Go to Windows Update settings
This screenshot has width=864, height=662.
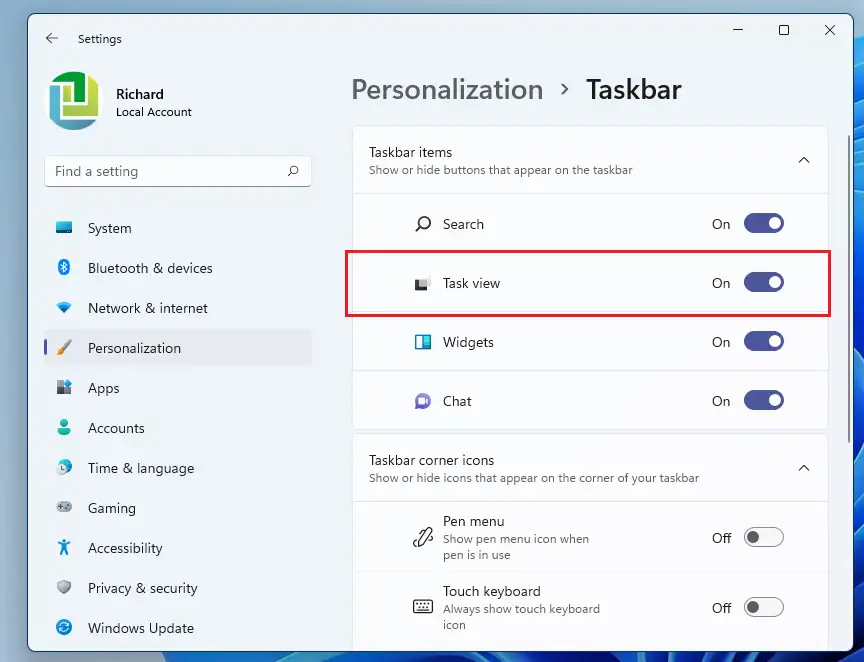pos(178,628)
